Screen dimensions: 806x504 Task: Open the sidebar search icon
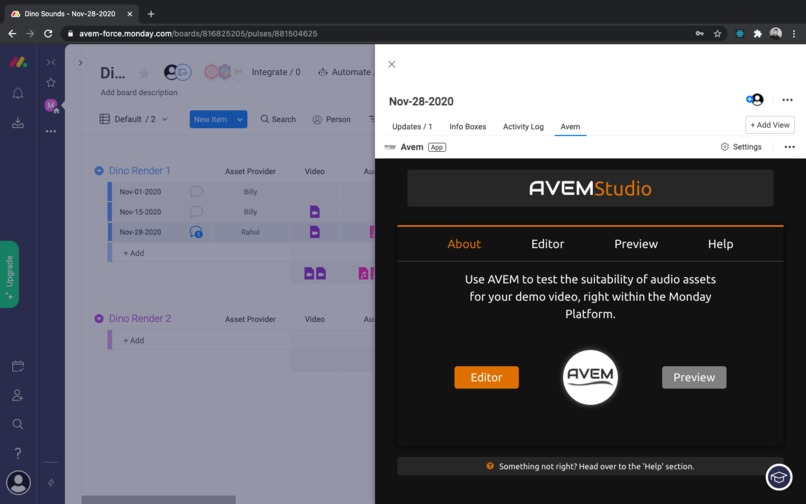click(18, 424)
